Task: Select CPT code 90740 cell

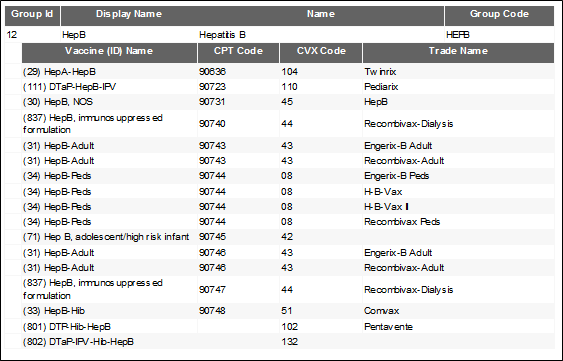Action: coord(212,124)
